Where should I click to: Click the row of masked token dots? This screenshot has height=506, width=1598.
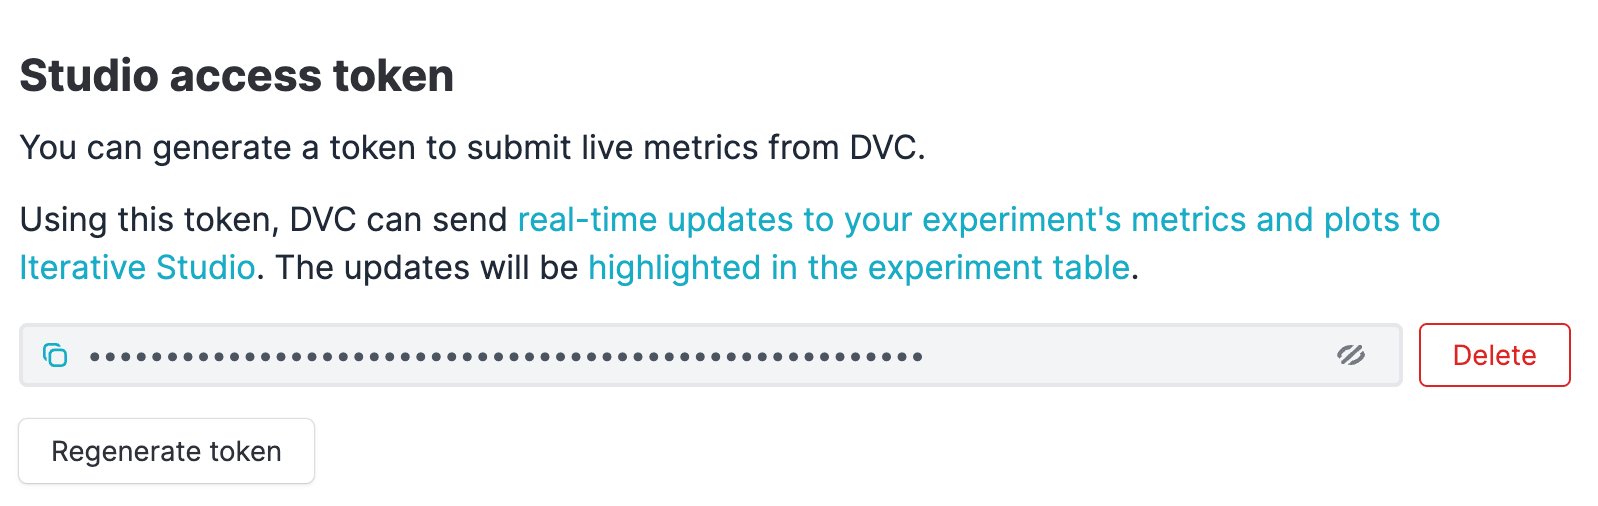coord(505,356)
